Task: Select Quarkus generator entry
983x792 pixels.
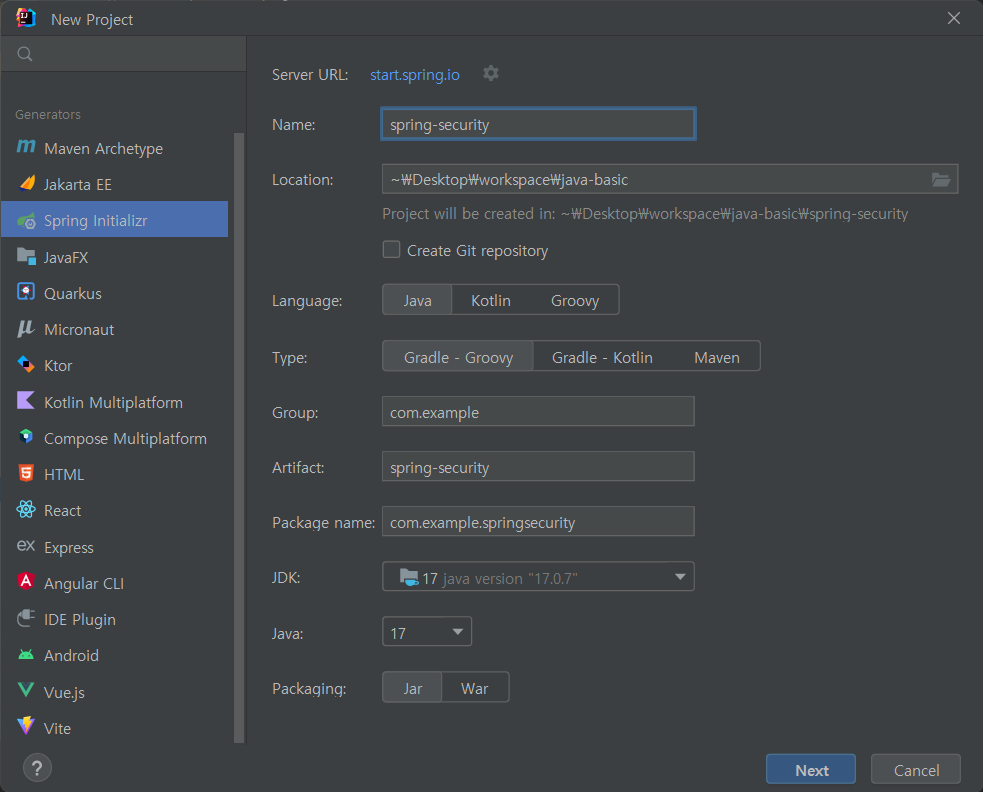Action: point(115,293)
